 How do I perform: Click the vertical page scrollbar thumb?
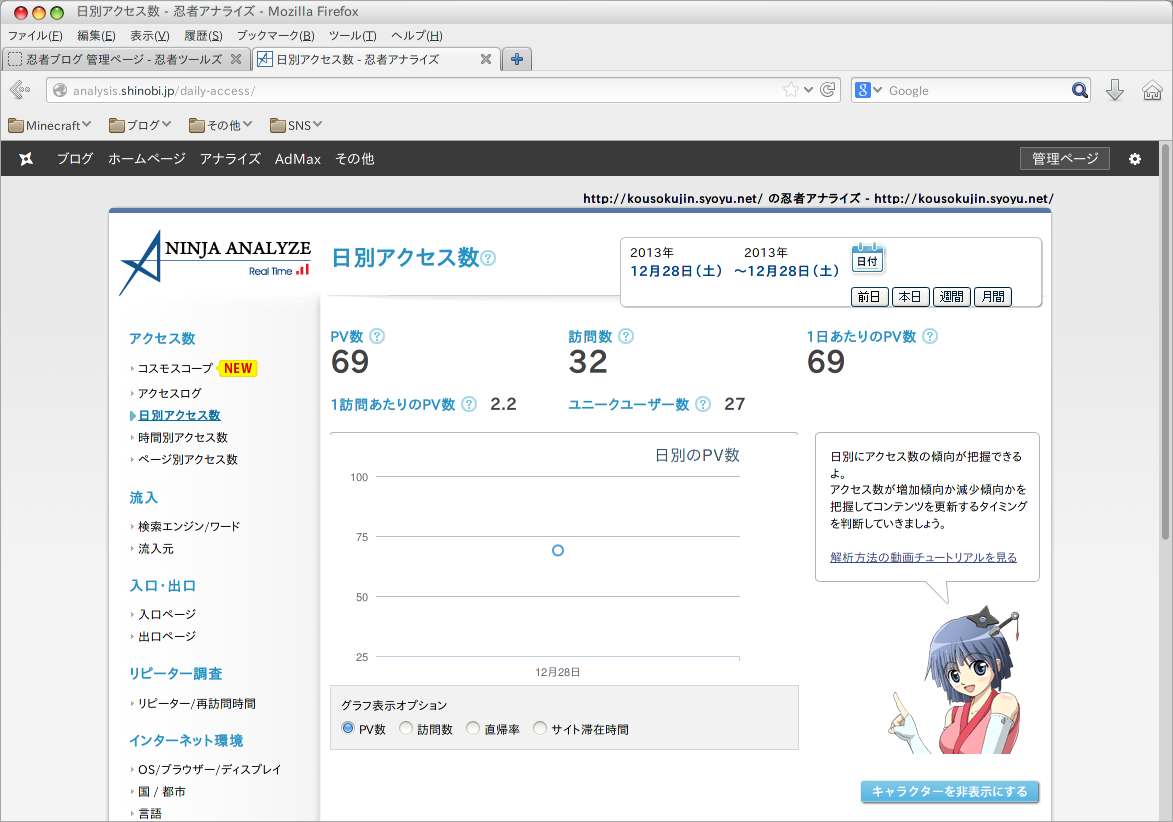coord(1165,341)
